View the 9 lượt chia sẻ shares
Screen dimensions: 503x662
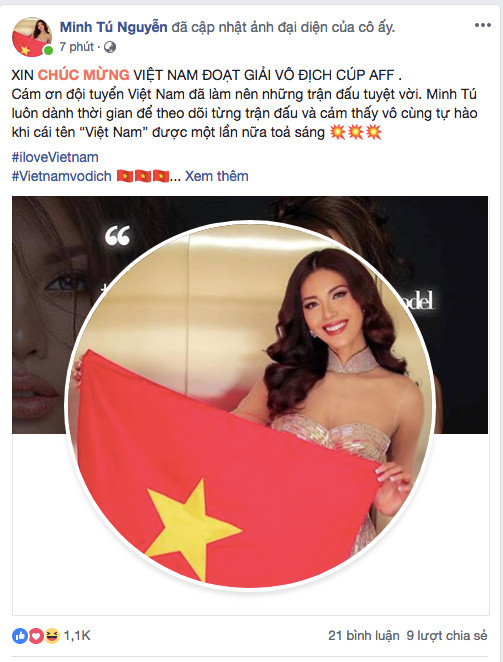pyautogui.click(x=447, y=636)
